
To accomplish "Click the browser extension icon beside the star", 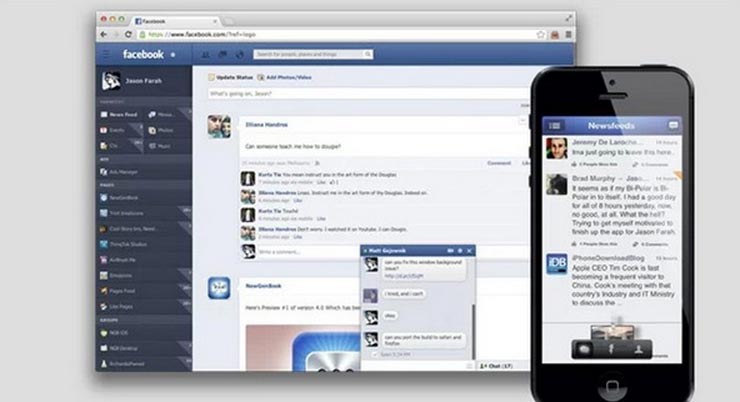I will [555, 34].
